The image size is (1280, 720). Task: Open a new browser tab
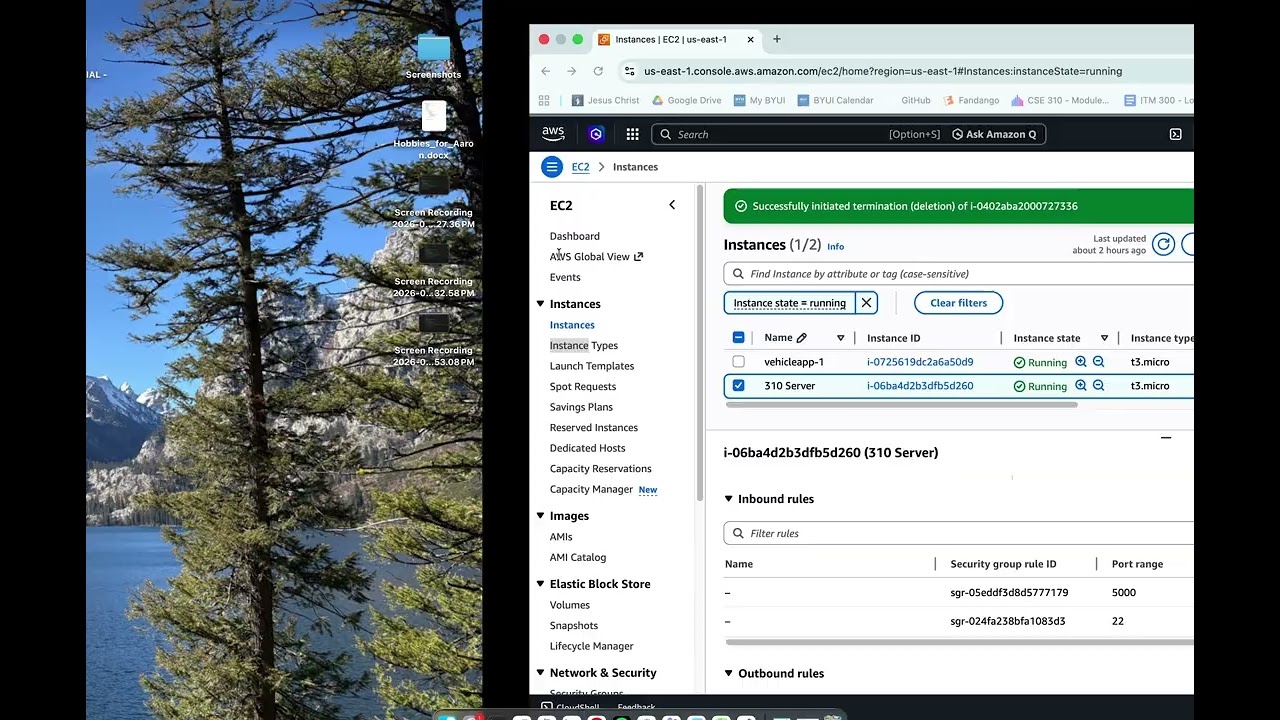pyautogui.click(x=777, y=39)
